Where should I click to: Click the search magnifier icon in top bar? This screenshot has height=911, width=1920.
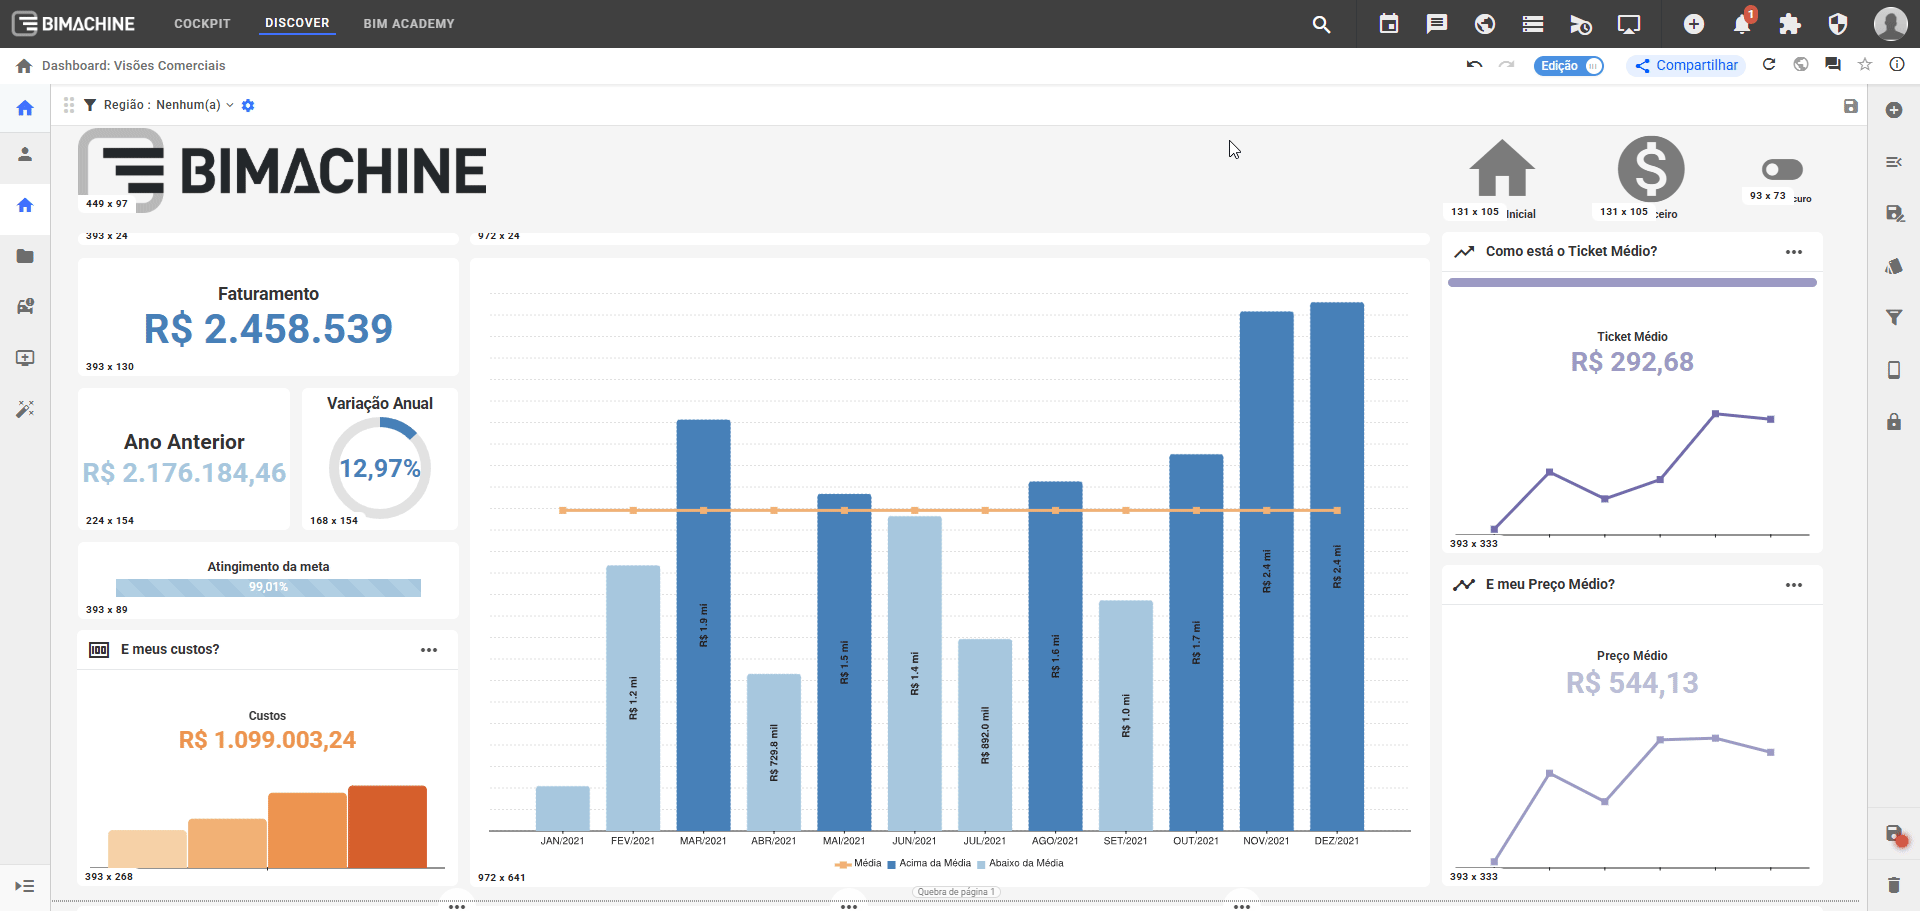tap(1321, 24)
